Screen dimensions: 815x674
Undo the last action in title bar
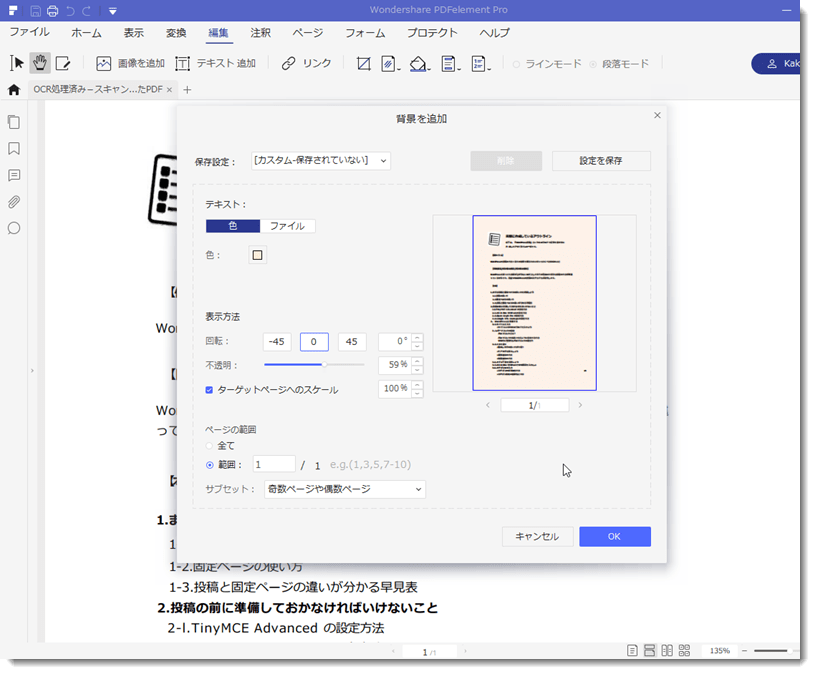pyautogui.click(x=70, y=10)
